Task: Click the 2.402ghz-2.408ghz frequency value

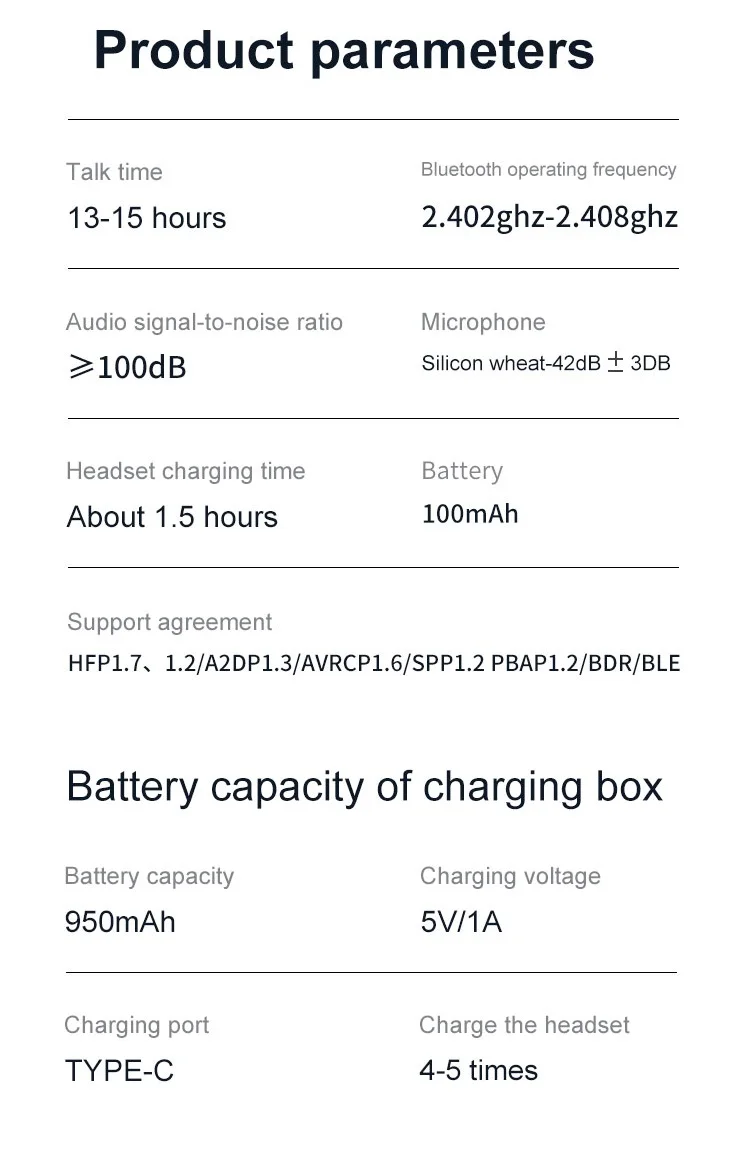Action: click(549, 217)
